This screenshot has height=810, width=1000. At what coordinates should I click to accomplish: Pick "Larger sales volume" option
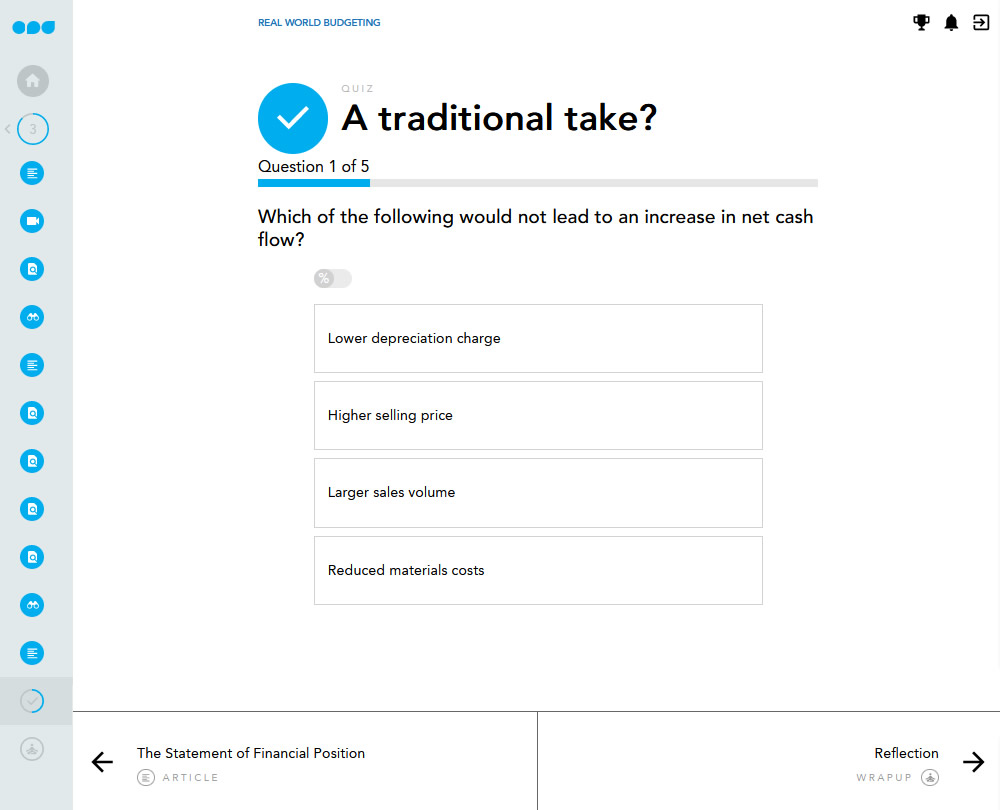tap(538, 493)
